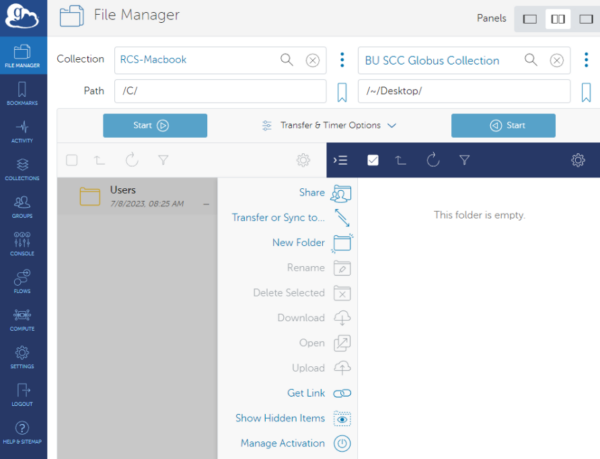Image resolution: width=600 pixels, height=459 pixels.
Task: Click the /~/Desktop/ path input field
Action: click(x=464, y=91)
